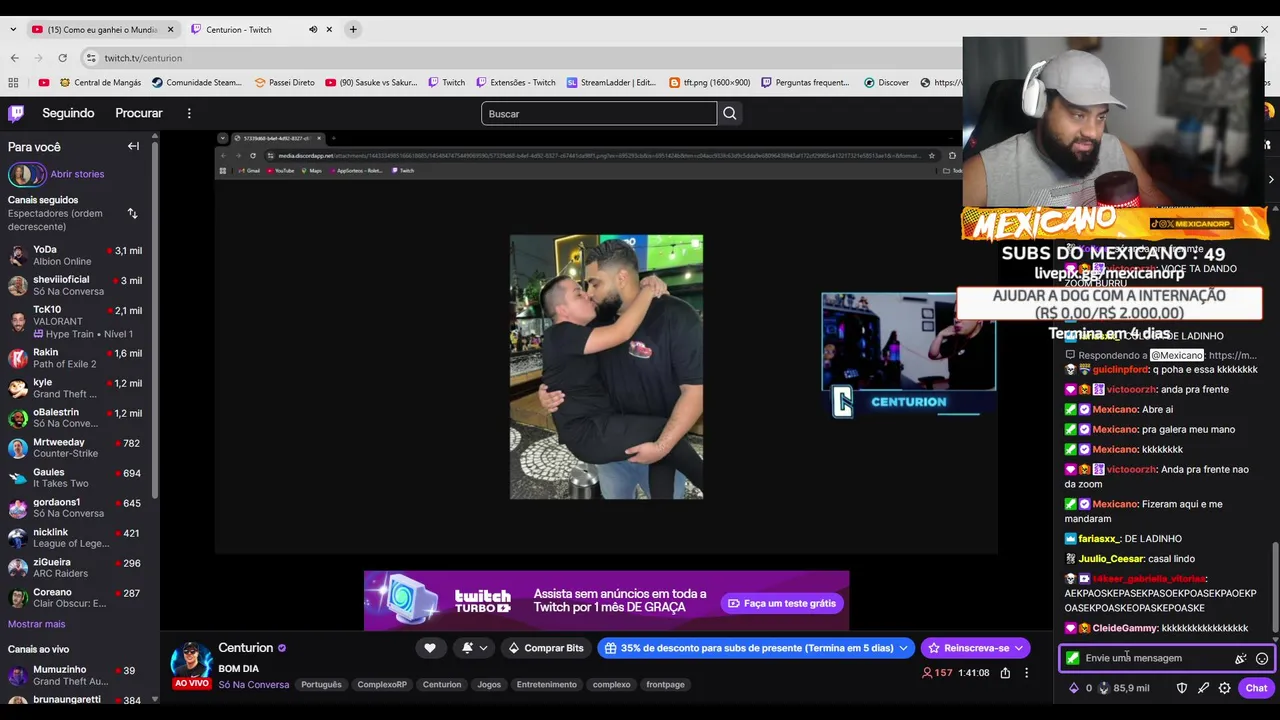Mute the Centurion Twitch tab audio
The image size is (1280, 720).
tap(313, 29)
